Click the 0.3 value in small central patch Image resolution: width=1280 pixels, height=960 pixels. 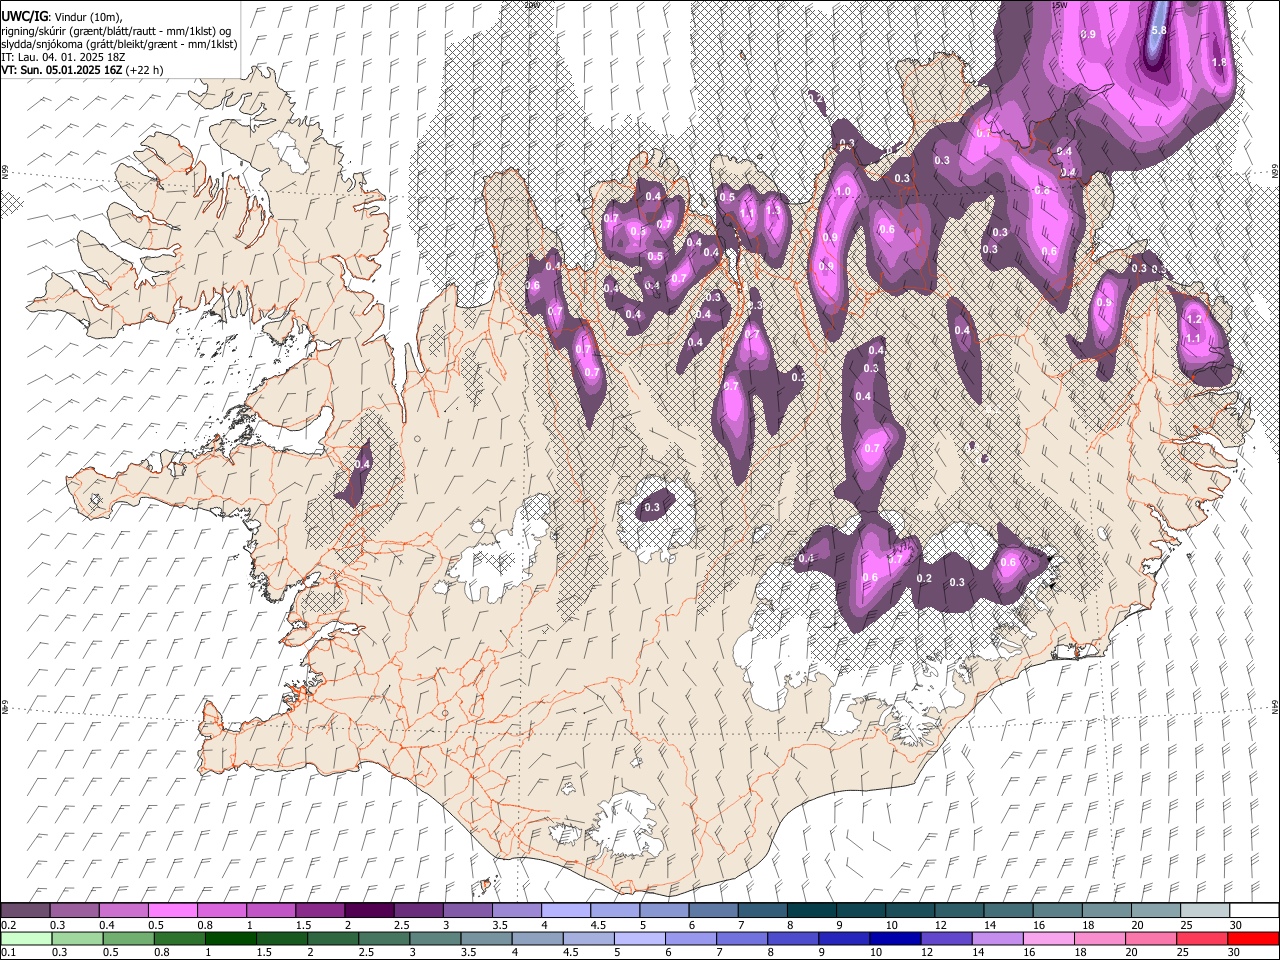pos(652,508)
